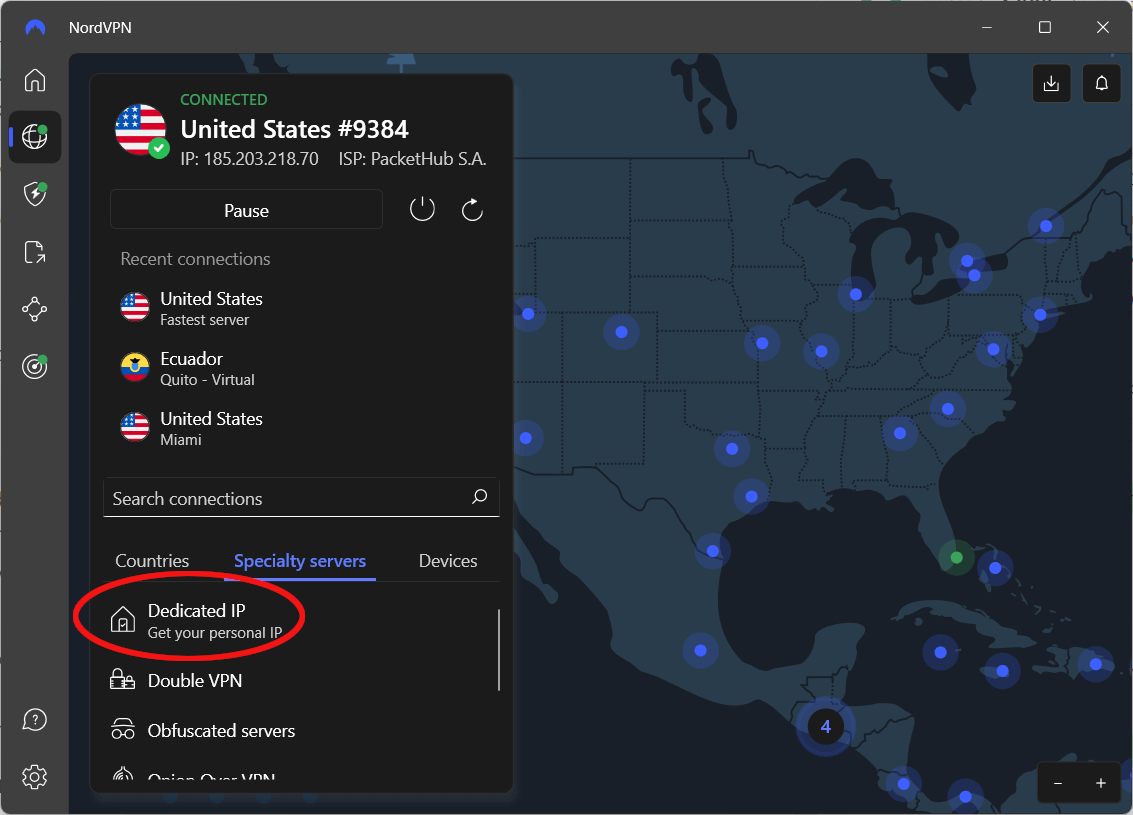Image resolution: width=1133 pixels, height=815 pixels.
Task: Open the Dark Web Monitor target icon
Action: tap(35, 366)
